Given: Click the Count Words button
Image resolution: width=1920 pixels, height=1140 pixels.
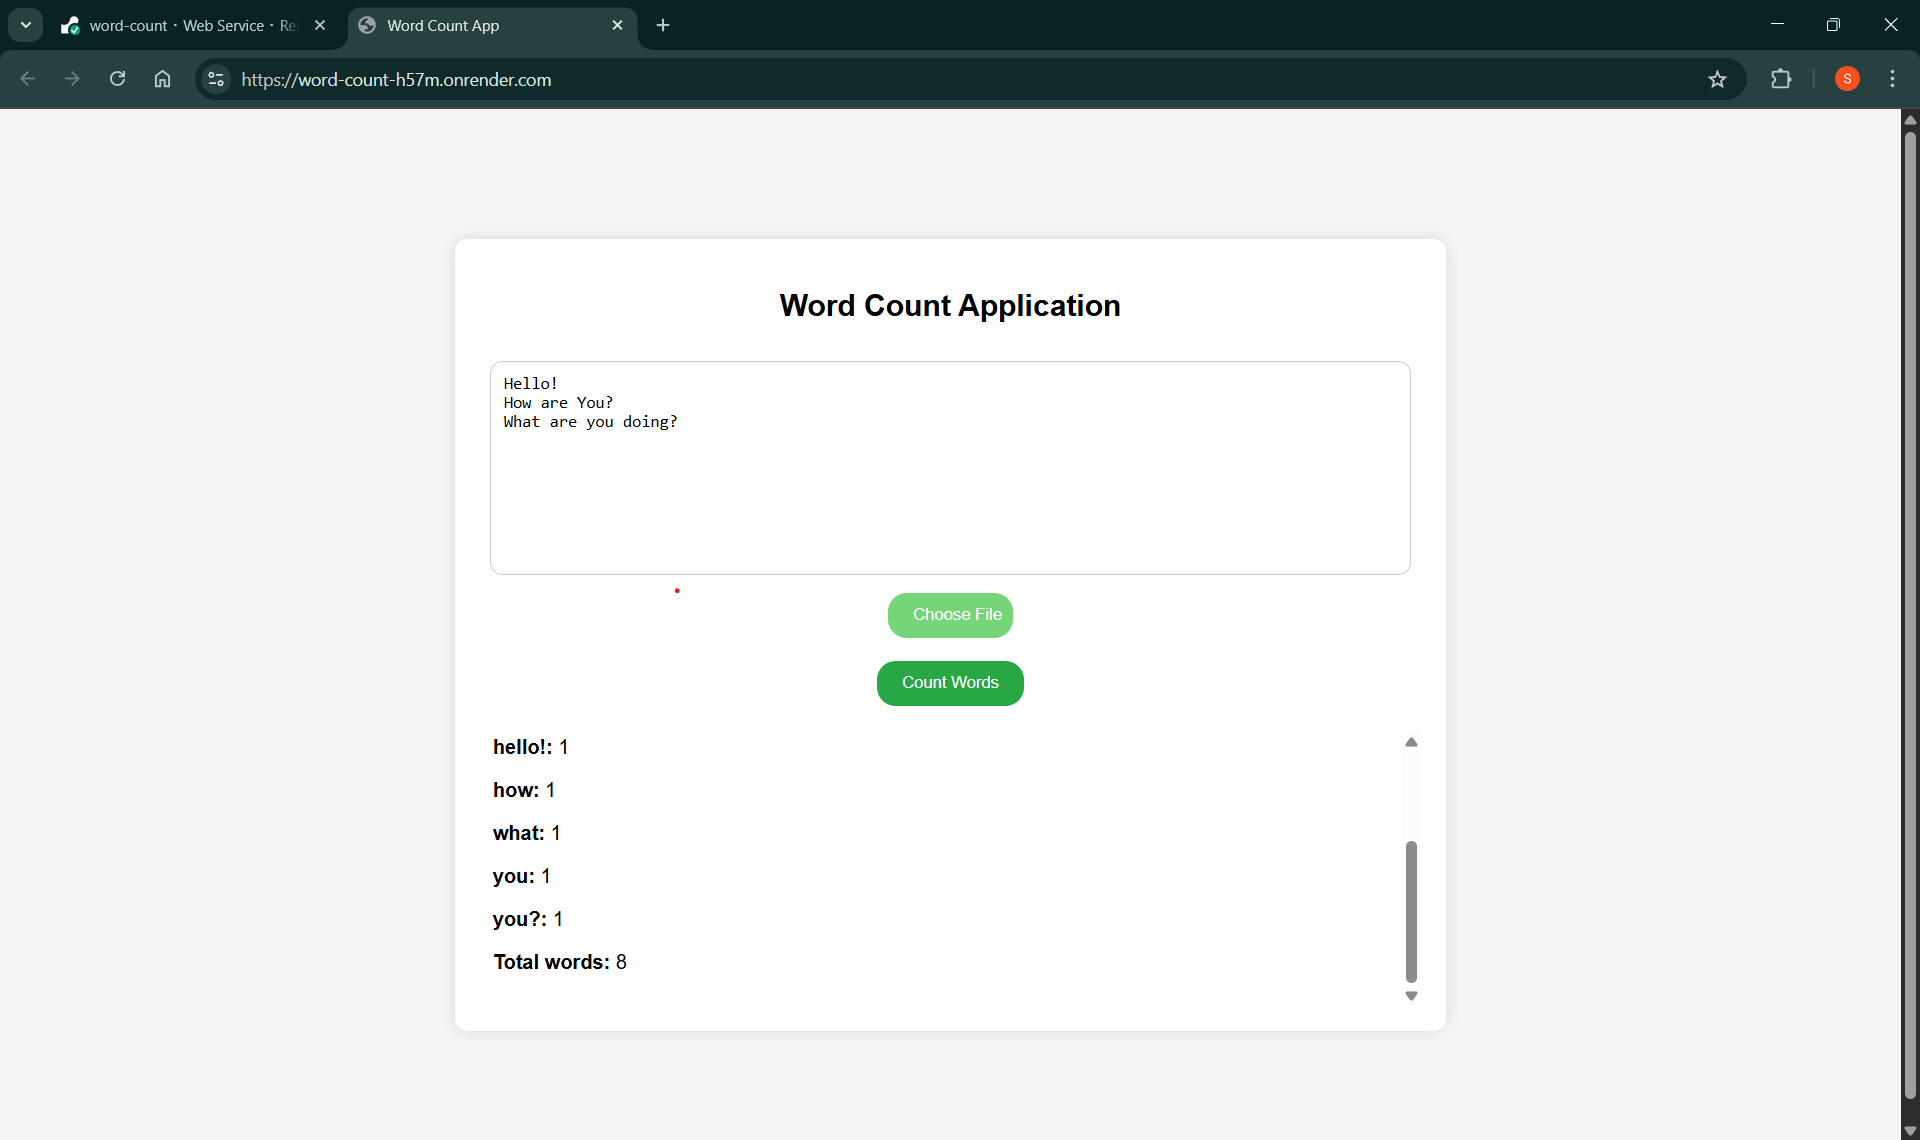Looking at the screenshot, I should coord(950,683).
